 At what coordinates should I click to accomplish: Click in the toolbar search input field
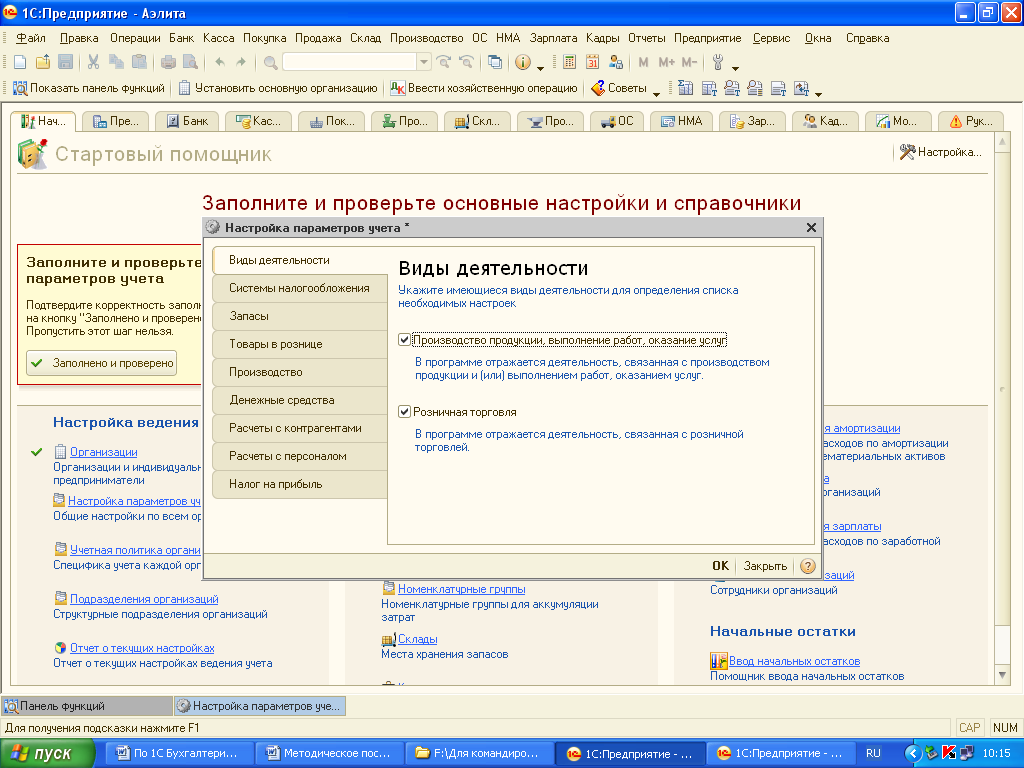(350, 62)
